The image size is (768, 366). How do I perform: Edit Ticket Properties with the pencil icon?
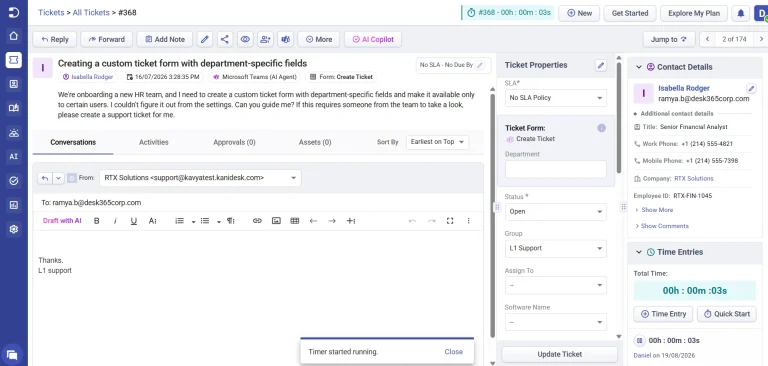click(601, 65)
